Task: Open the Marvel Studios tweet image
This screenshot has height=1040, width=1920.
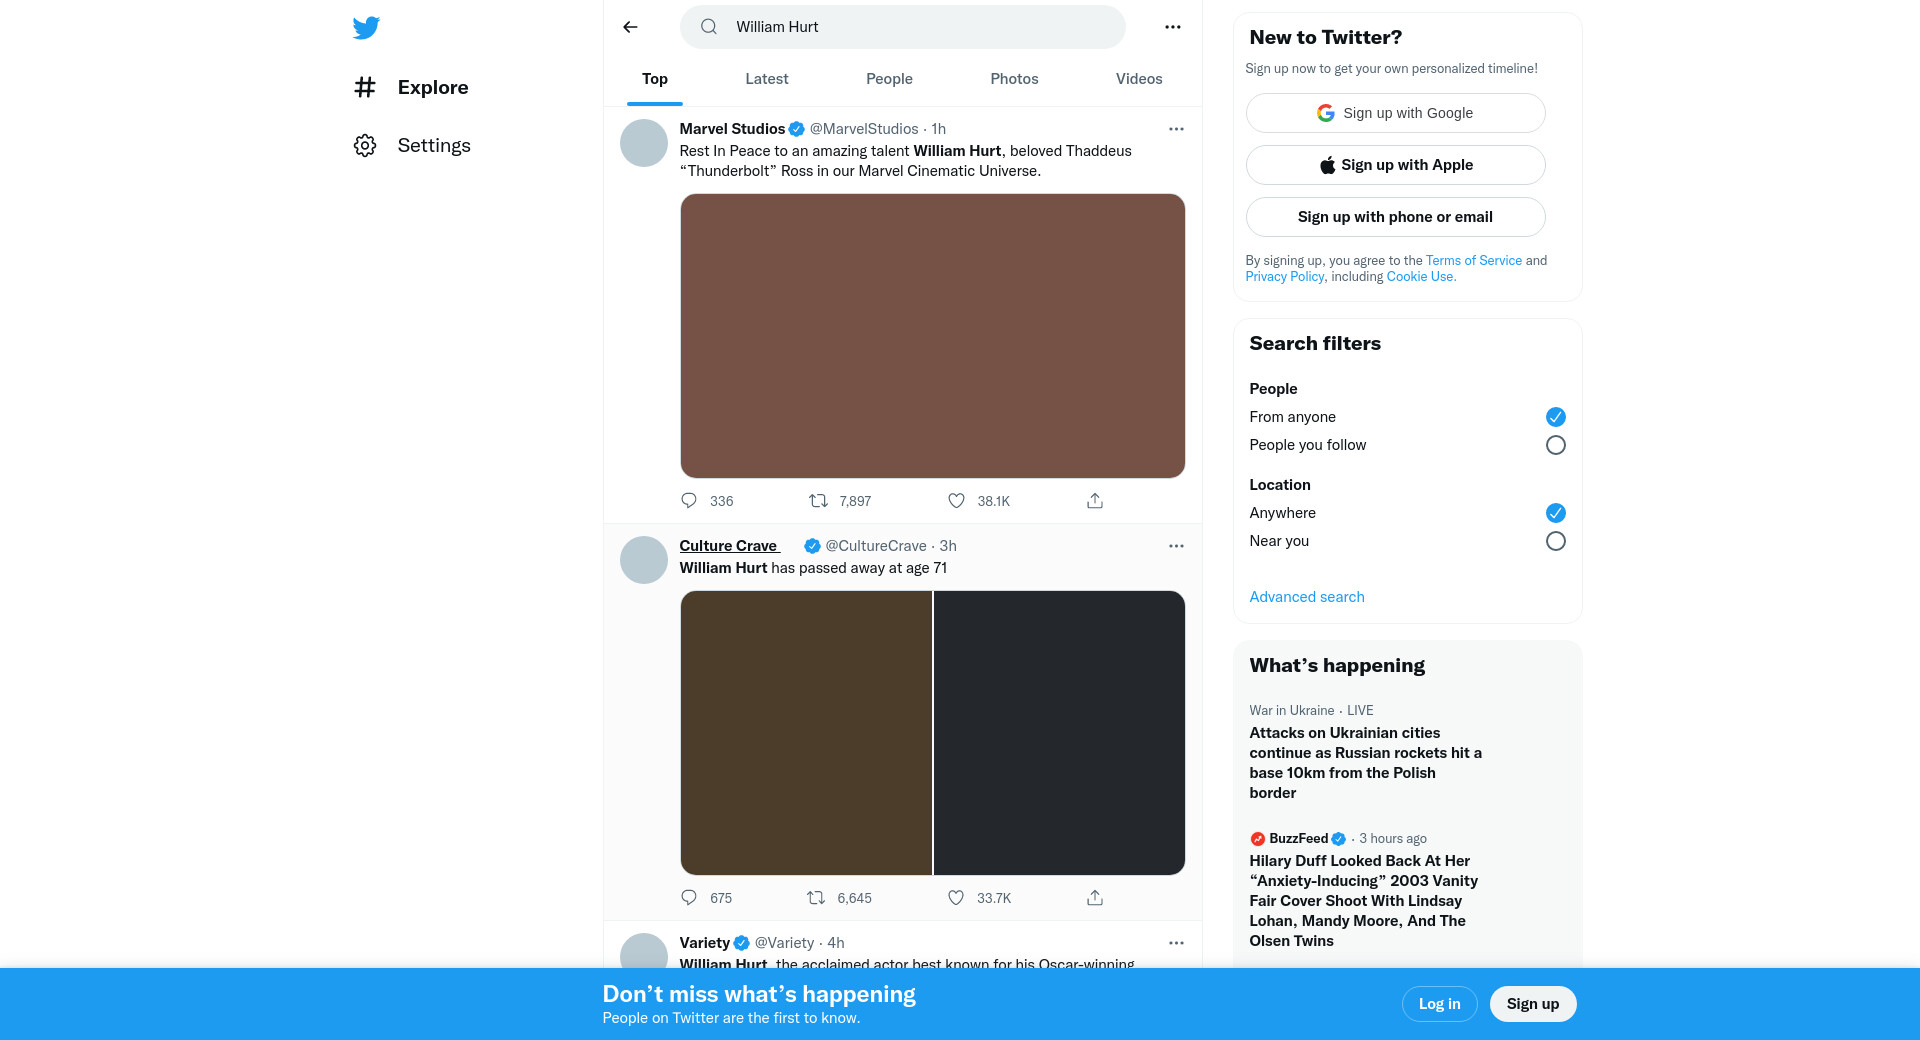Action: (x=932, y=336)
